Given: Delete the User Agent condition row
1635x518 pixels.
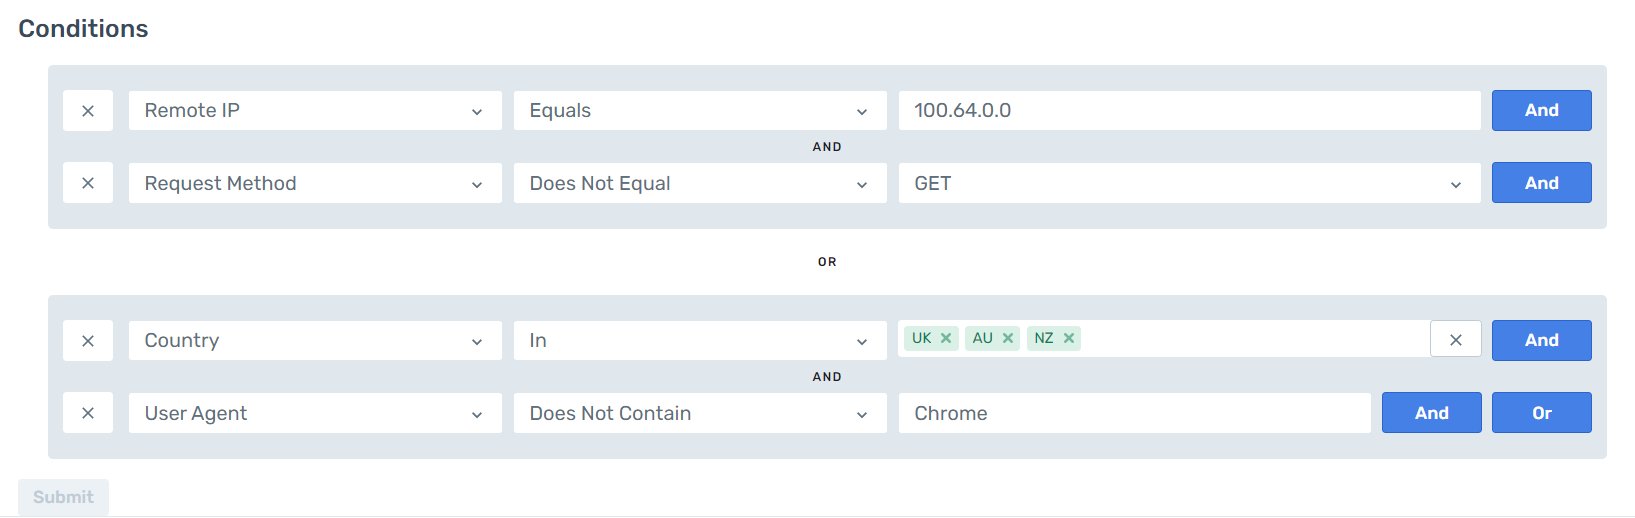Looking at the screenshot, I should [88, 413].
